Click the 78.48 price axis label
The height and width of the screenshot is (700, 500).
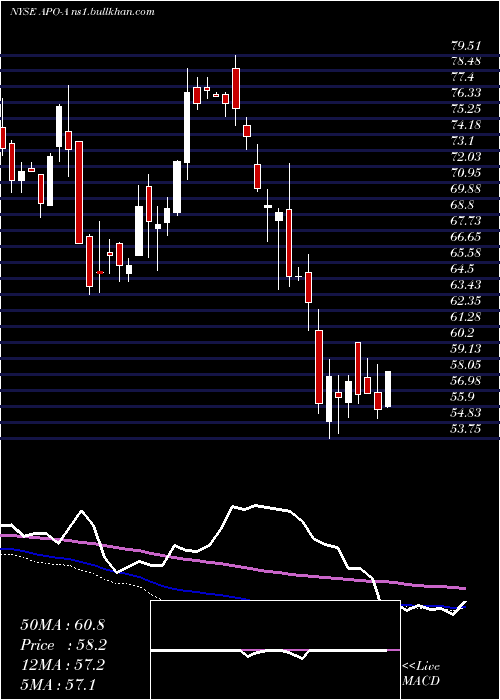tap(465, 62)
